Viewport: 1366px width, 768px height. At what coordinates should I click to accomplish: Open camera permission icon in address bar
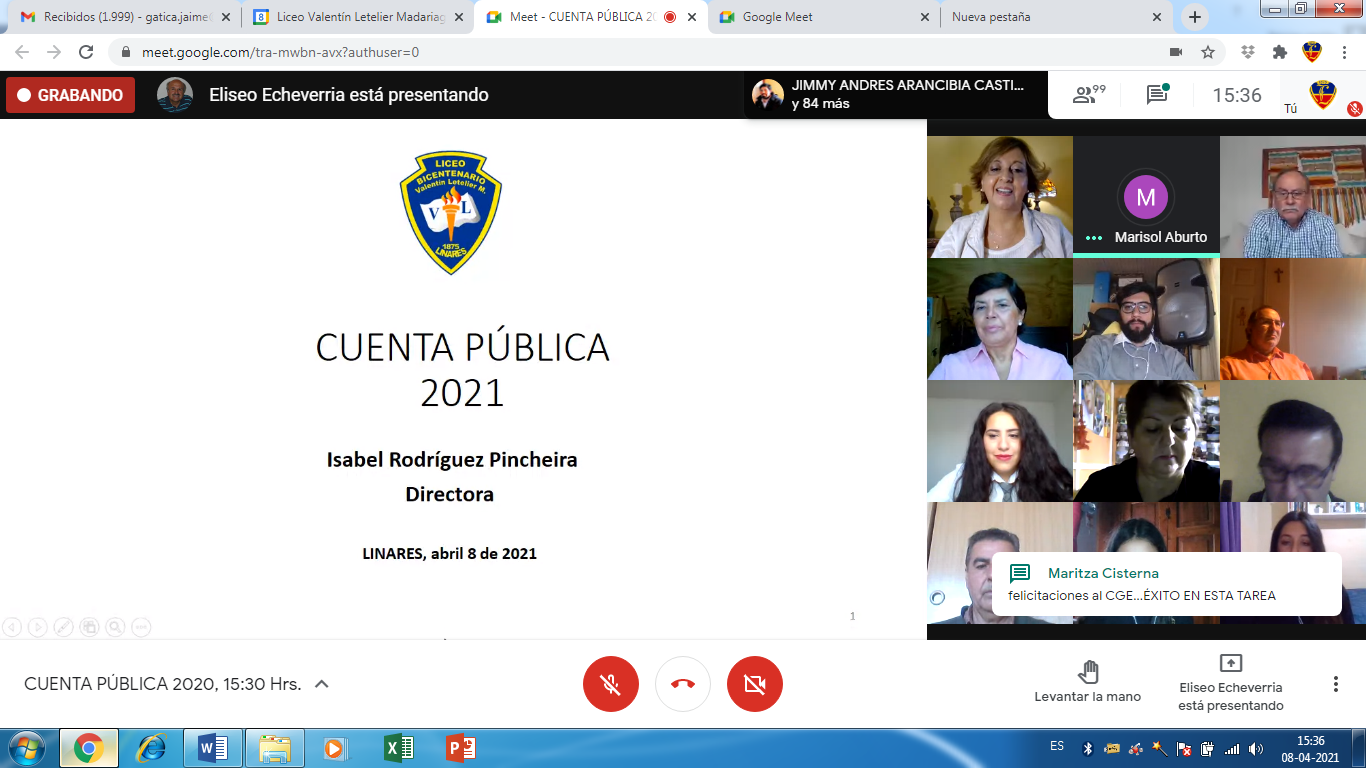1176,52
